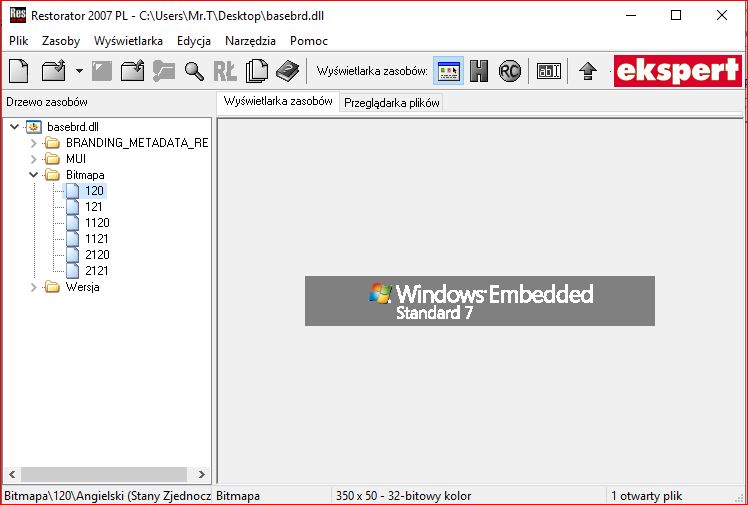Click the Save As folder toolbar icon
Screen dimensions: 748x505
(132, 72)
